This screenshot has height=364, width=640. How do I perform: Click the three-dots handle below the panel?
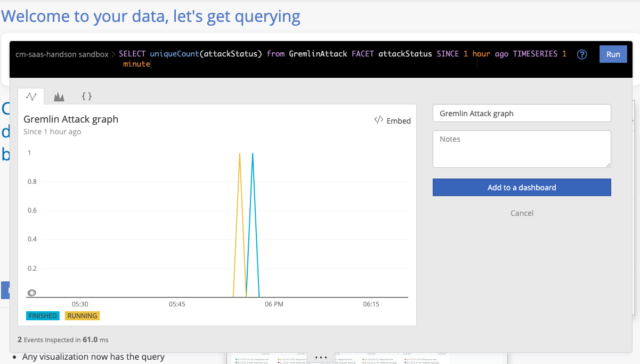321,357
